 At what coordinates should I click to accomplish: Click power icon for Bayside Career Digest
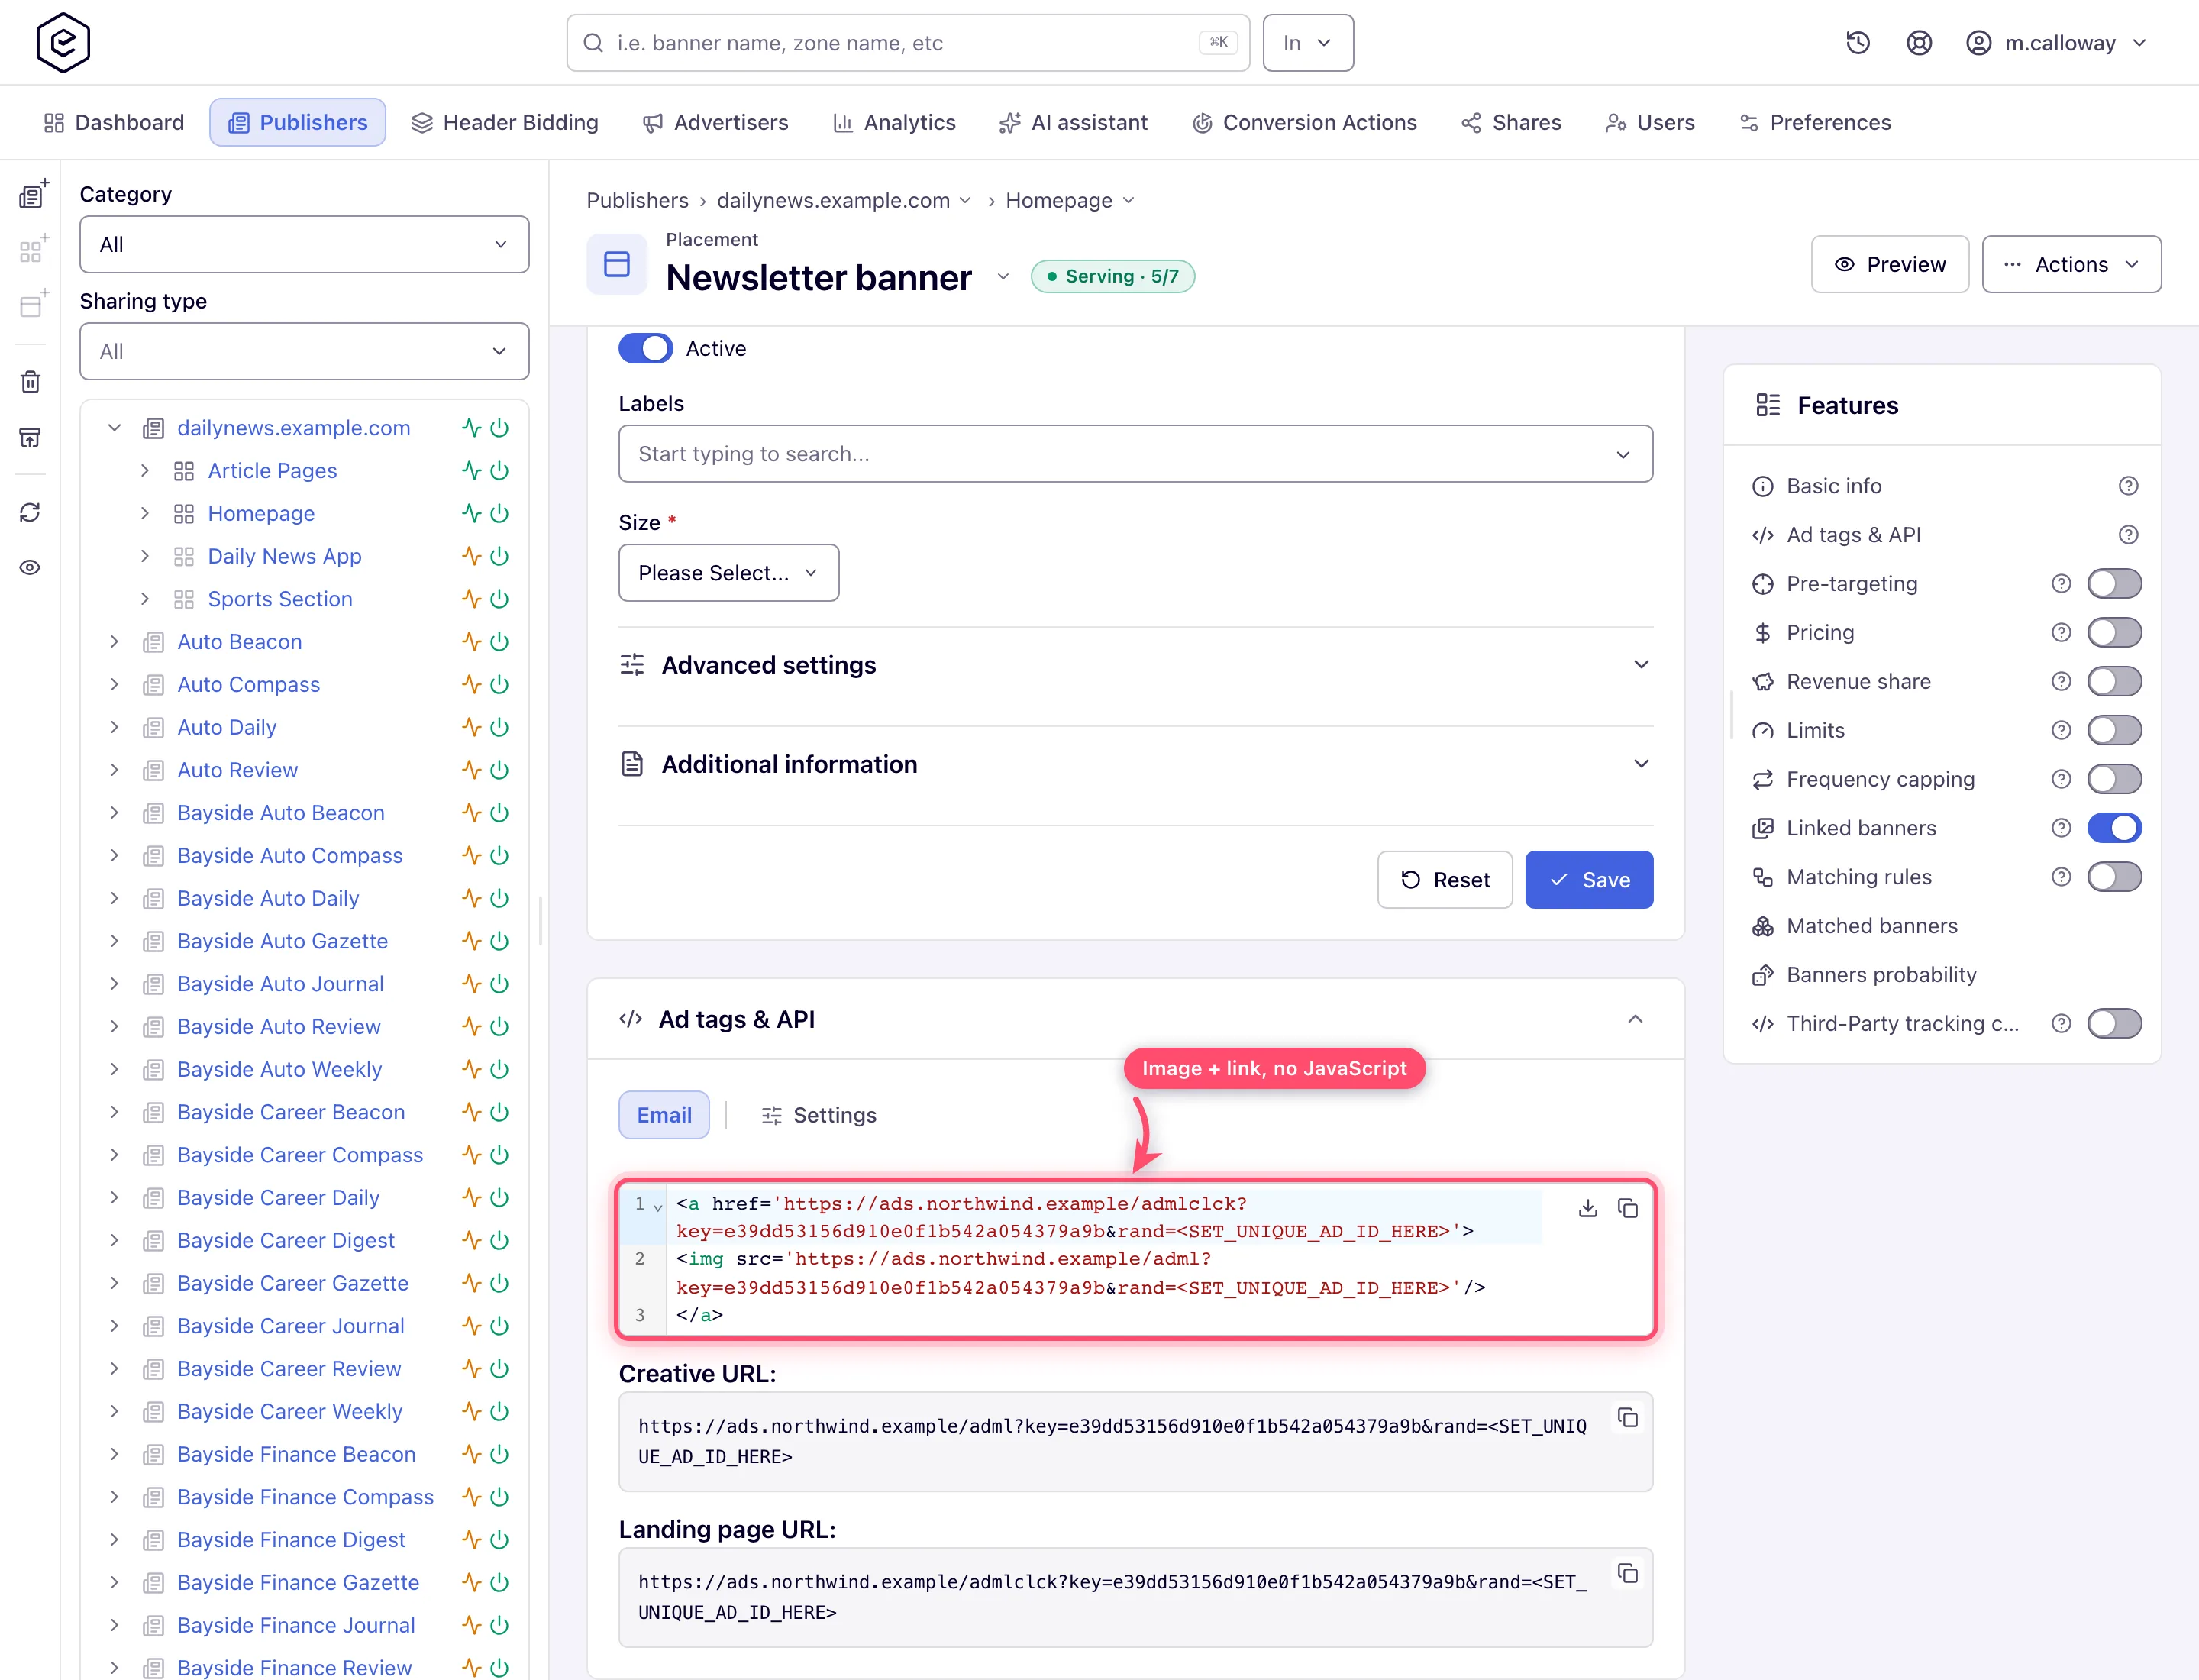(499, 1240)
